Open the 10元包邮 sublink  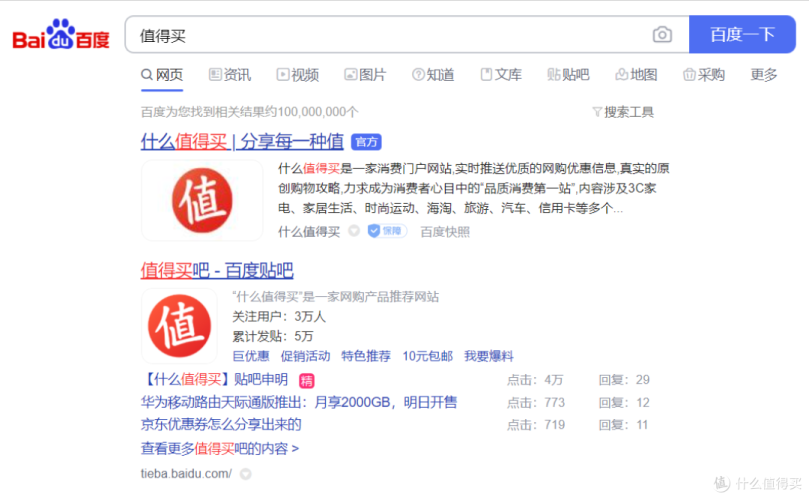pos(427,356)
